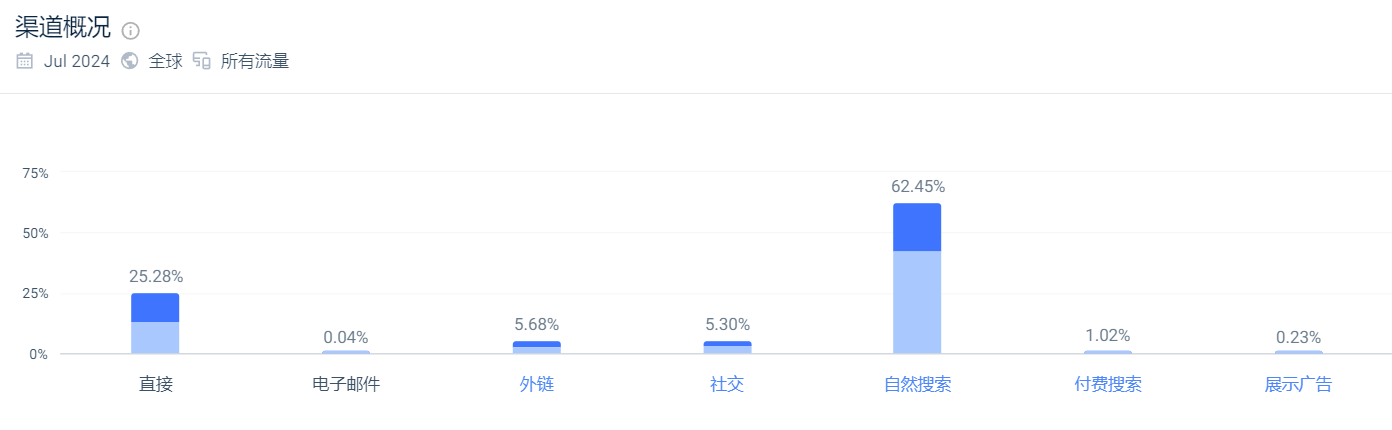Click the 62.45% value label
Image resolution: width=1392 pixels, height=430 pixels.
(x=918, y=186)
